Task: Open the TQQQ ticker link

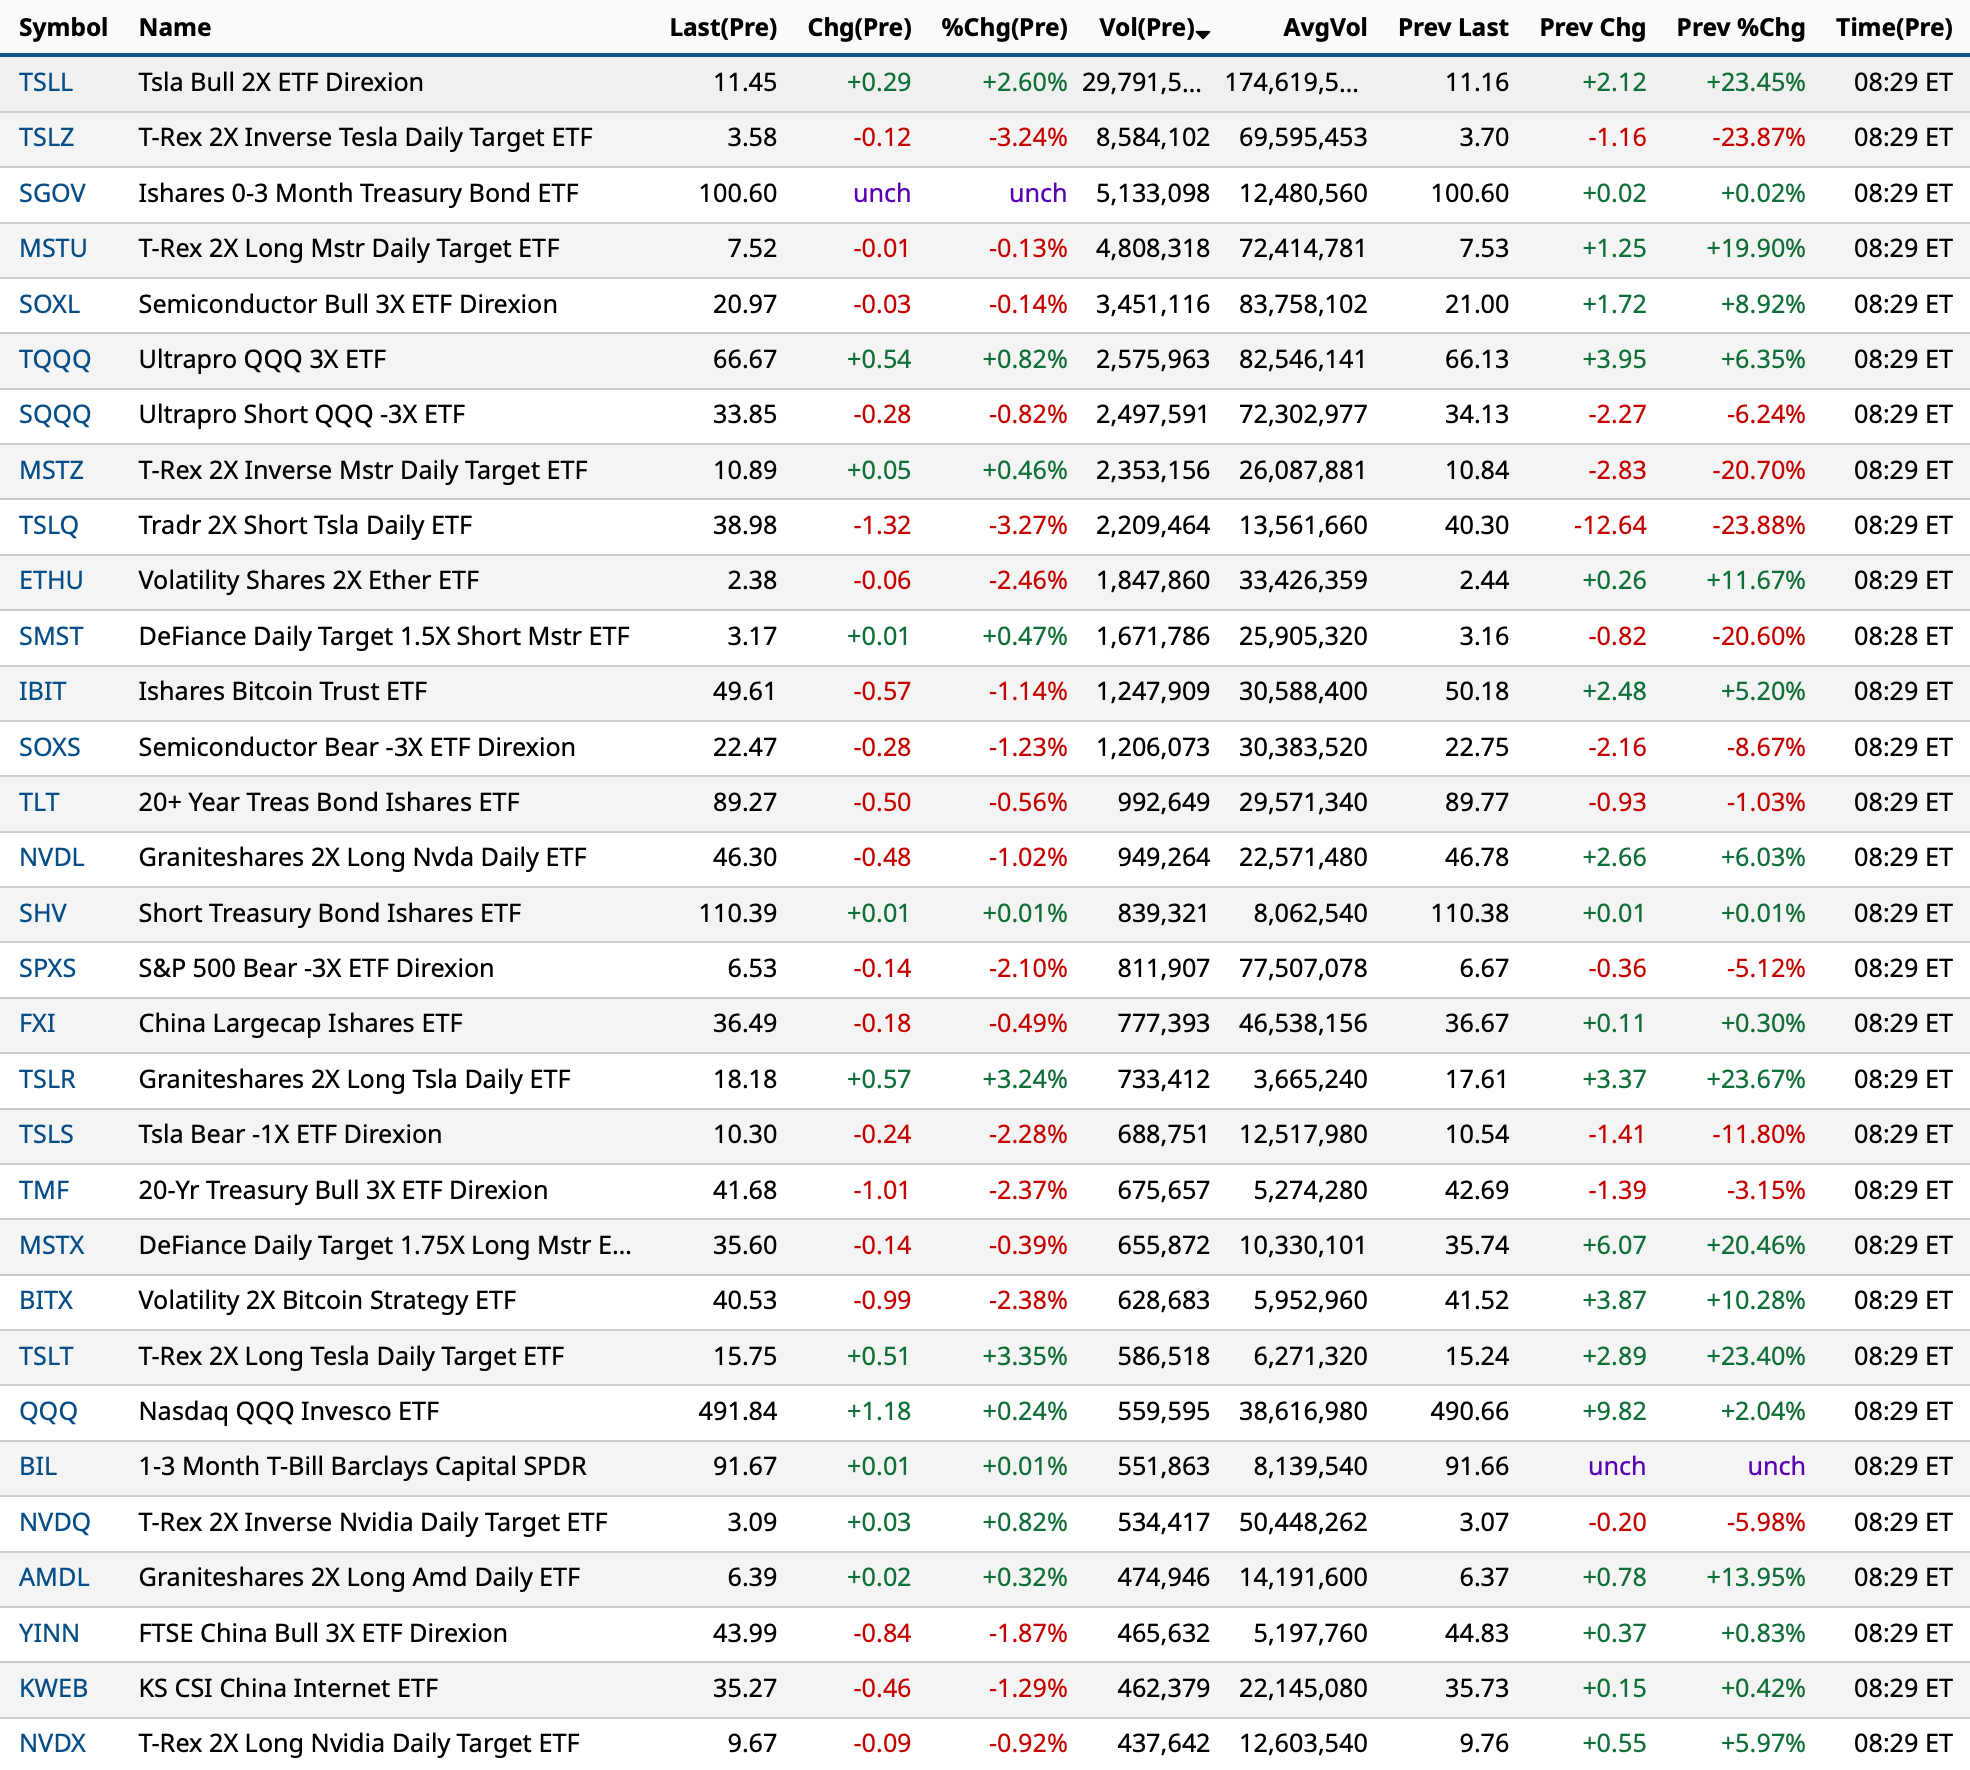Action: [55, 360]
